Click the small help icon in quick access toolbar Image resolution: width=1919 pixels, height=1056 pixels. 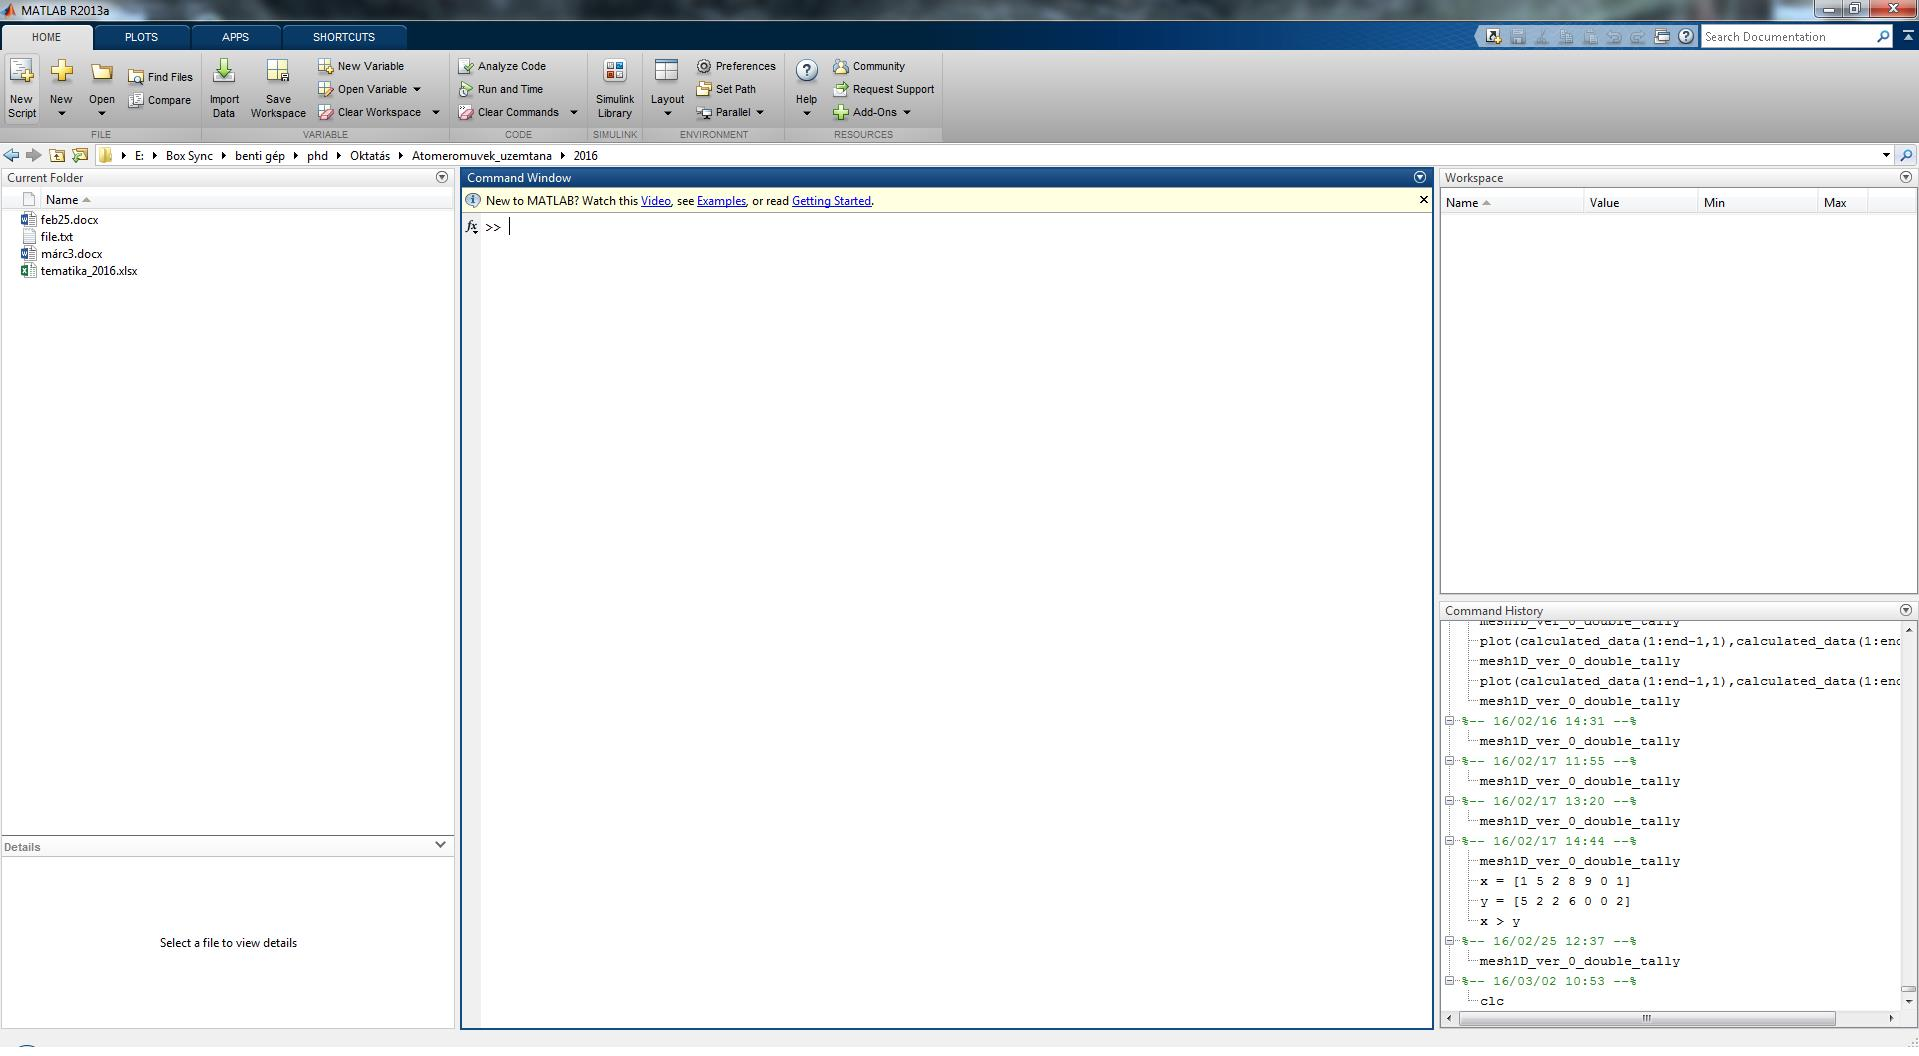1686,37
